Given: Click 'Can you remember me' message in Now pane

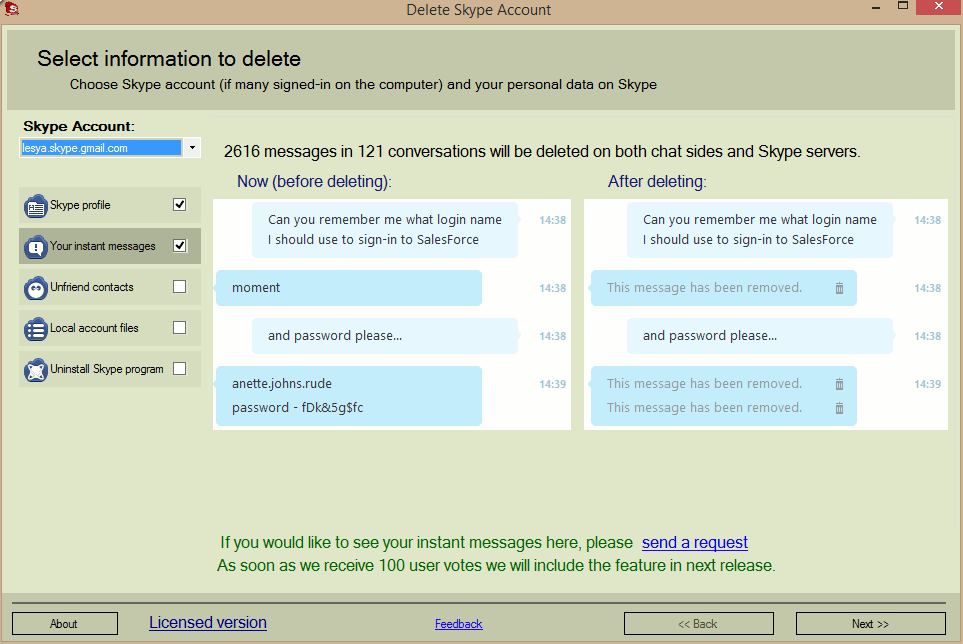Looking at the screenshot, I should click(x=384, y=230).
